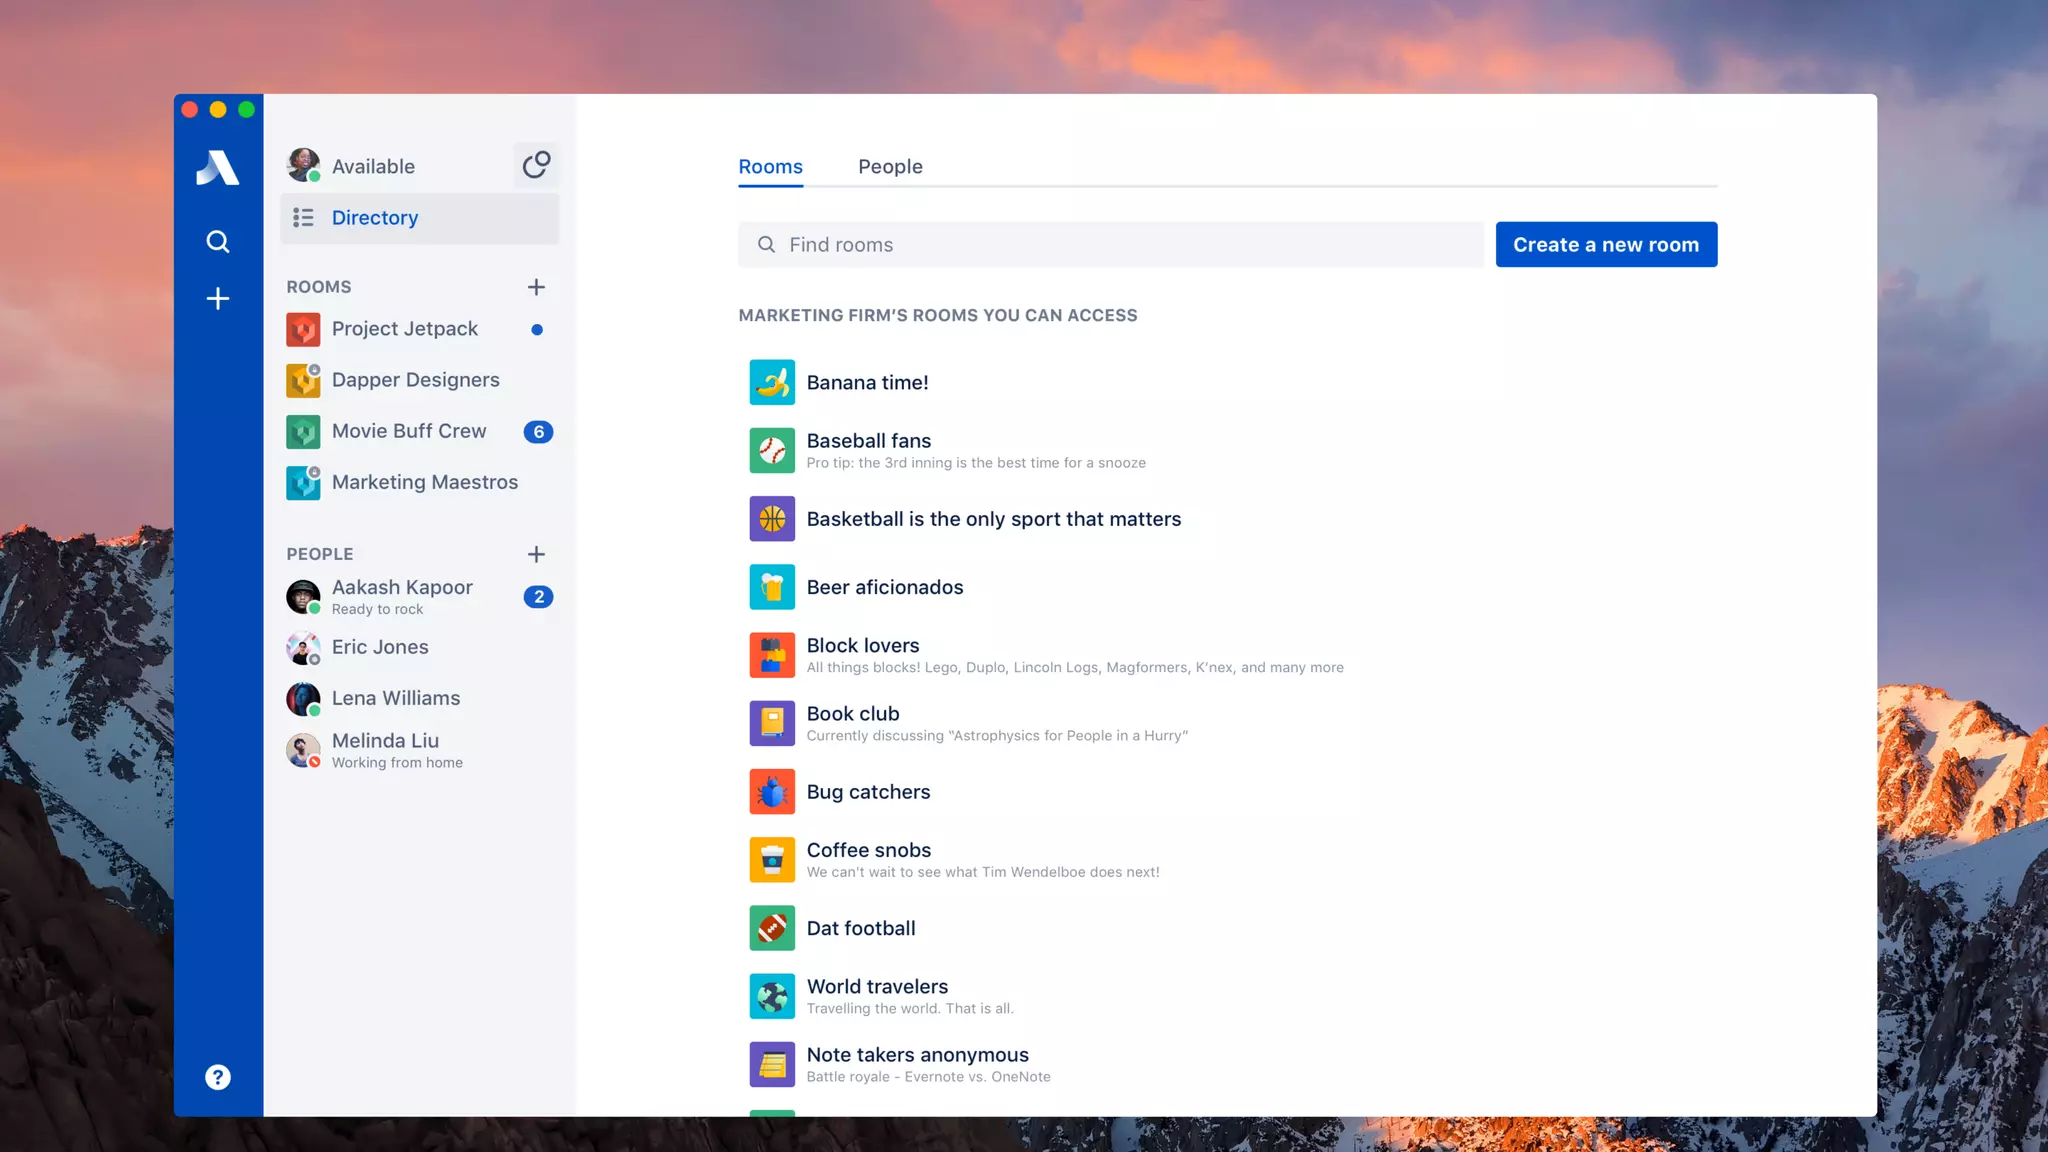This screenshot has height=1152, width=2048.
Task: Click Create a new room button
Action: click(x=1606, y=244)
